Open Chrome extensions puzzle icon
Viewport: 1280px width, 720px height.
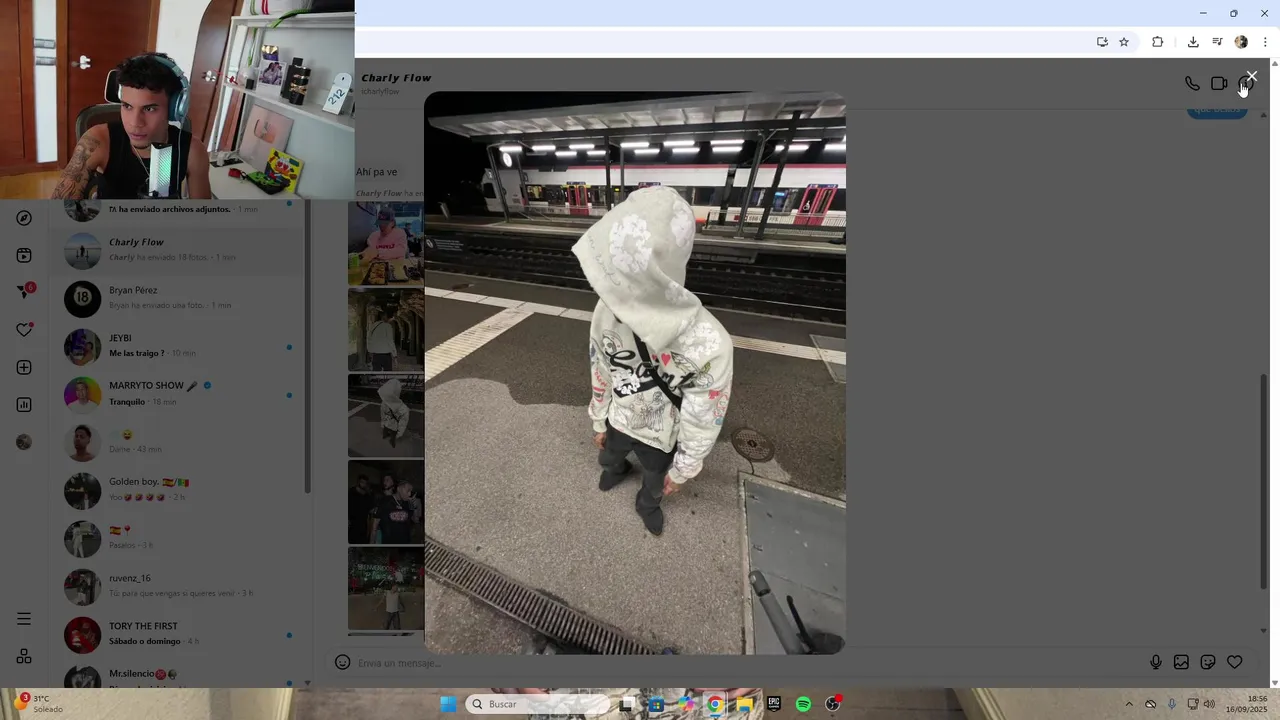click(x=1157, y=42)
